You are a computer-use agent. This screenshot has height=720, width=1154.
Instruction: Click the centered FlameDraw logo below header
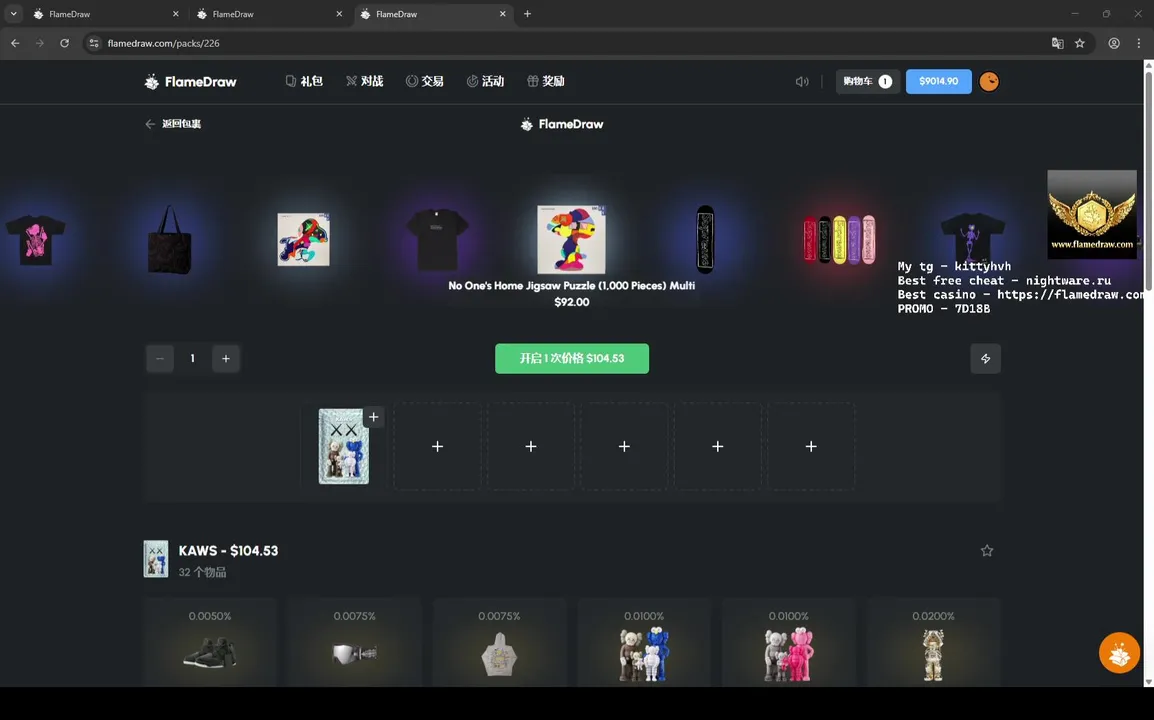pyautogui.click(x=562, y=124)
